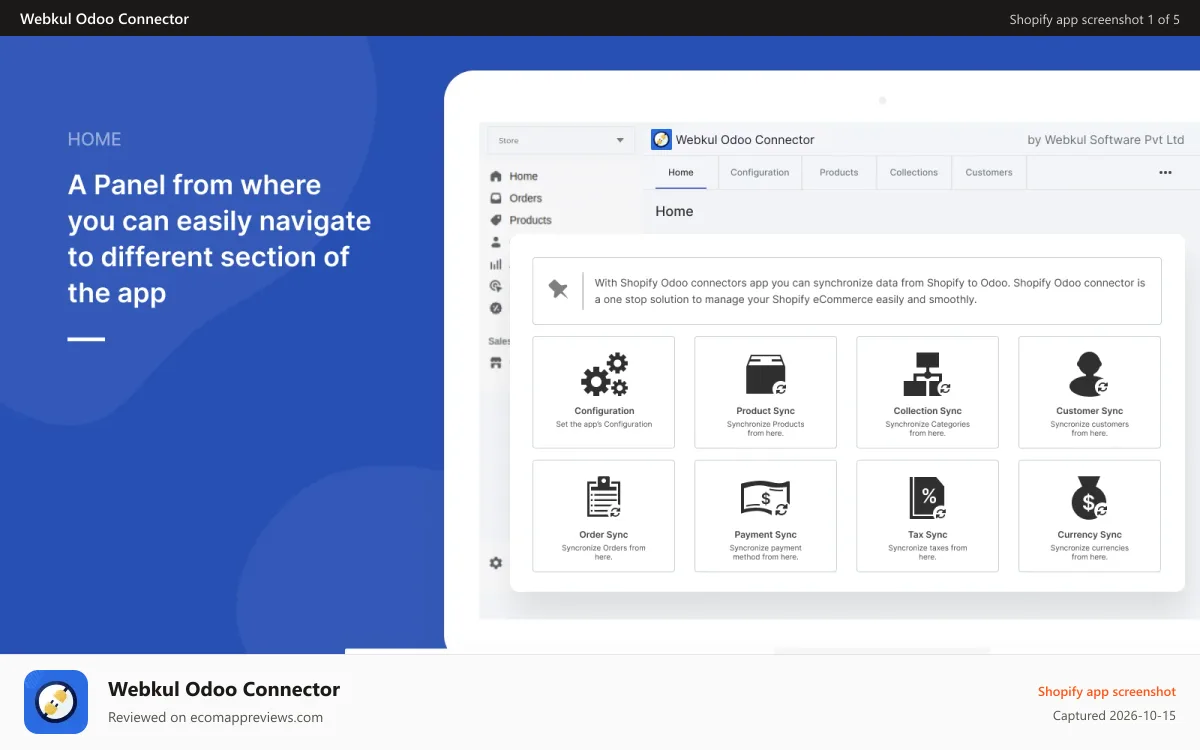Click the Customer Sync person icon
Screen dimensions: 1200x750
(1089, 375)
